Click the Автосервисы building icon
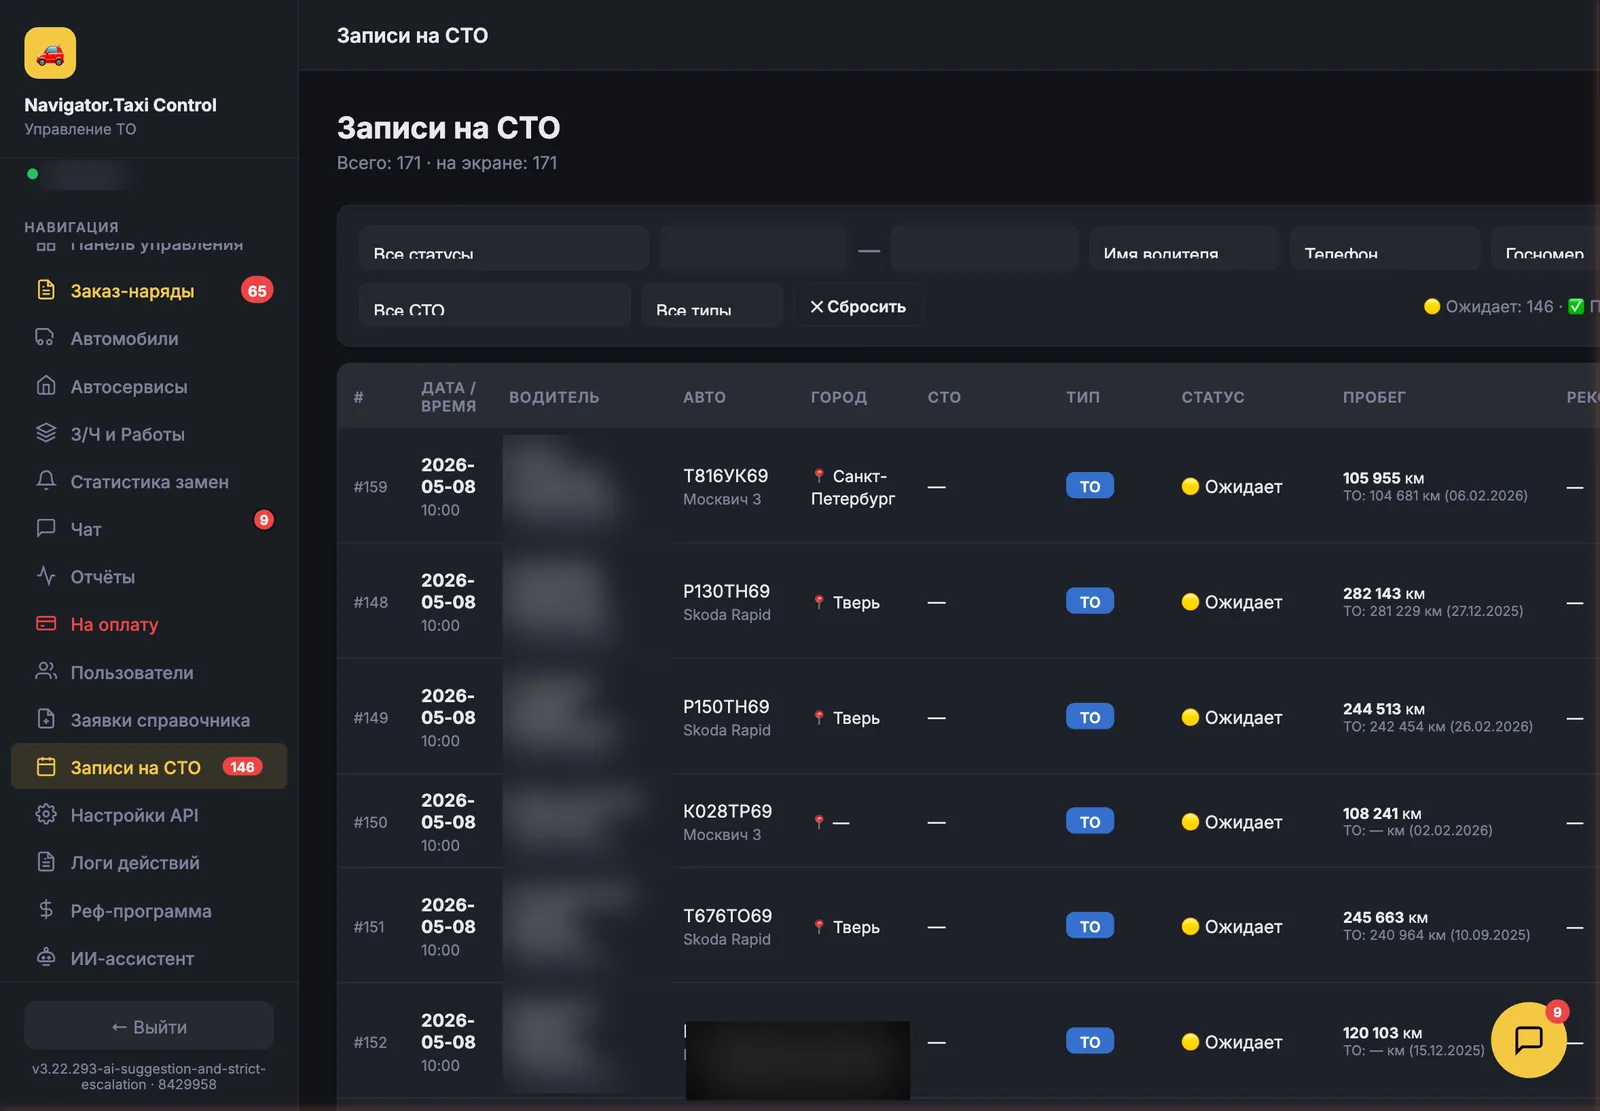1600x1111 pixels. pos(46,386)
